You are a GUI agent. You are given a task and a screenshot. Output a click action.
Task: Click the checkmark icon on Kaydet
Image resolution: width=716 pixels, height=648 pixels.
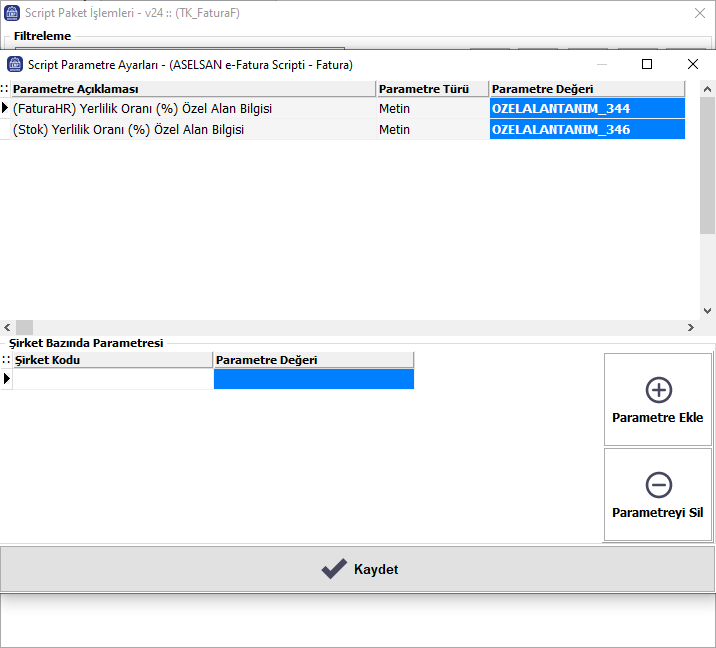(x=334, y=569)
